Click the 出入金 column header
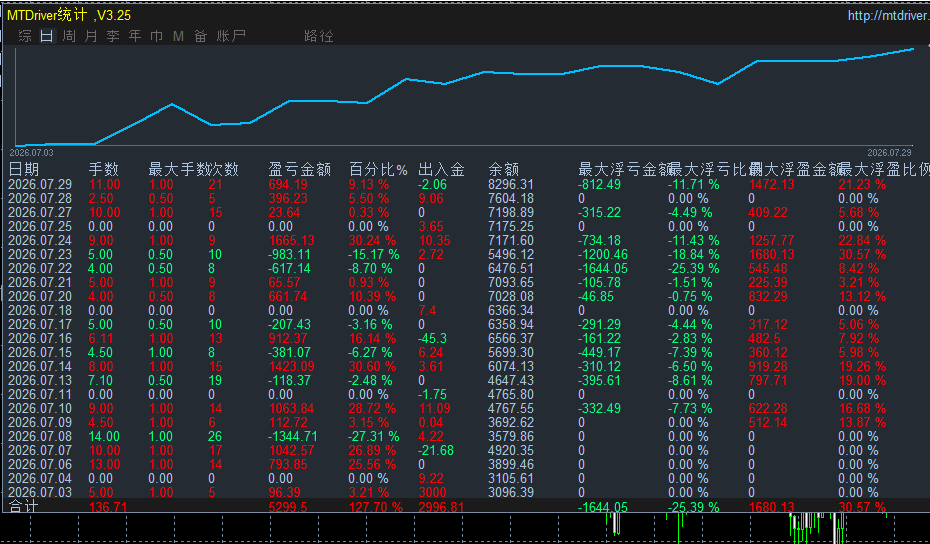 click(x=441, y=170)
